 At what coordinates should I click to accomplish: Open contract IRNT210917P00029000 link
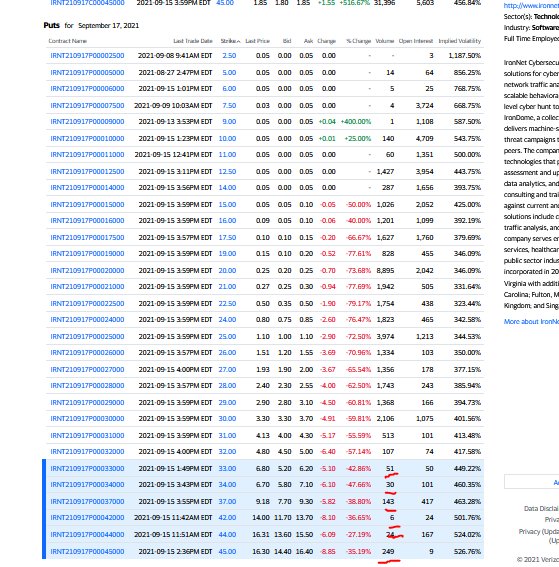tap(87, 402)
